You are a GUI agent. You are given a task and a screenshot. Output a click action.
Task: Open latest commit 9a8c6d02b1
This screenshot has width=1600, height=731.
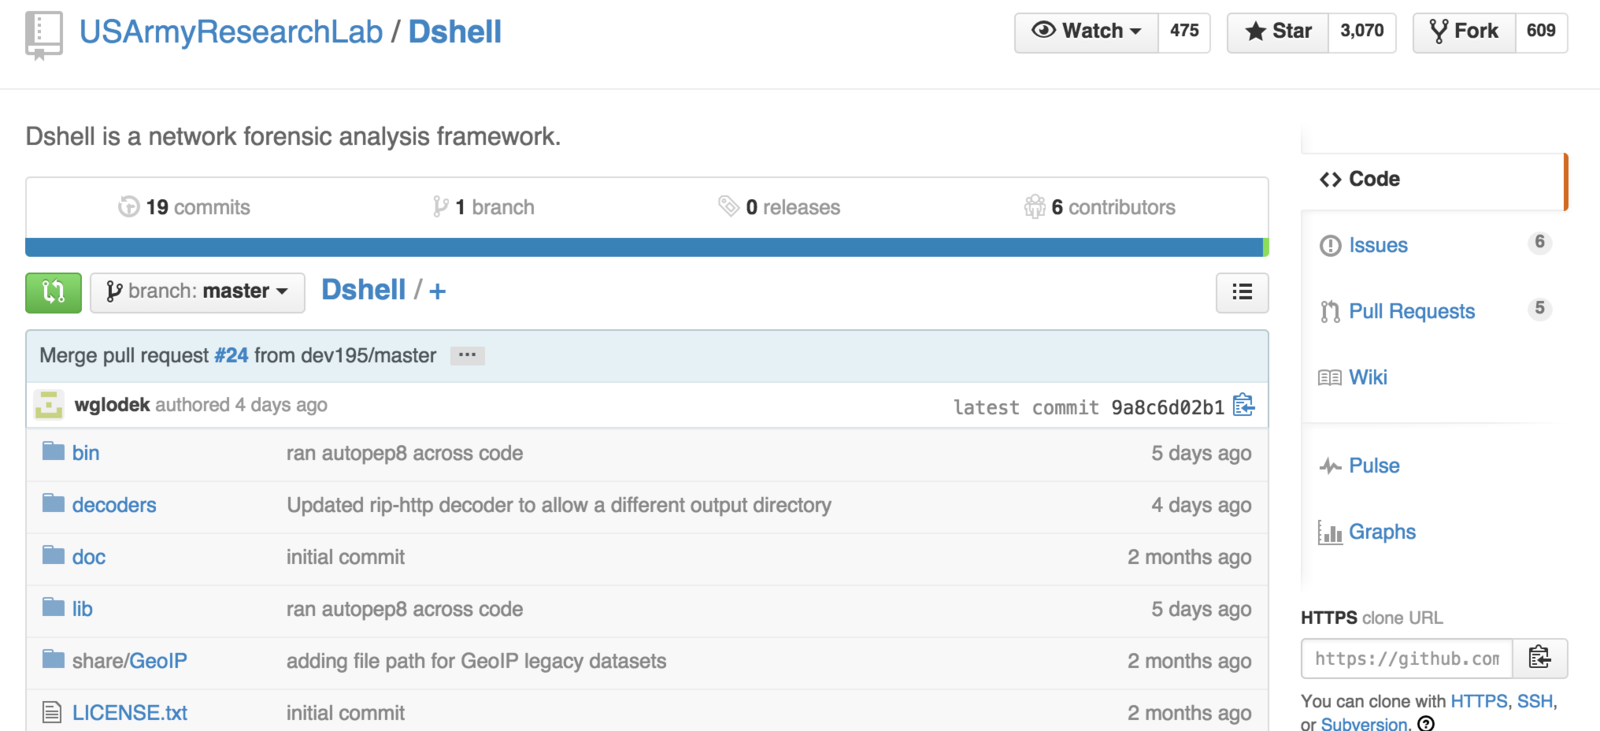click(1167, 407)
